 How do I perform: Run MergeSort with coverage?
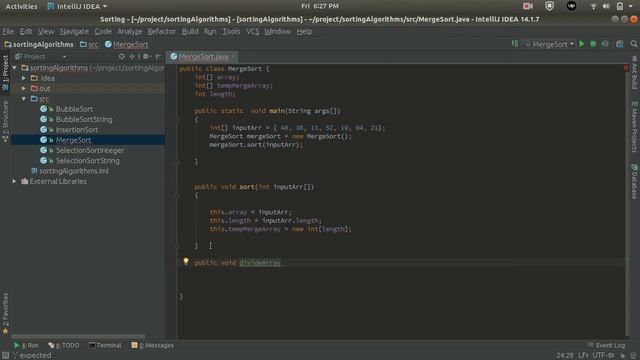[x=605, y=44]
